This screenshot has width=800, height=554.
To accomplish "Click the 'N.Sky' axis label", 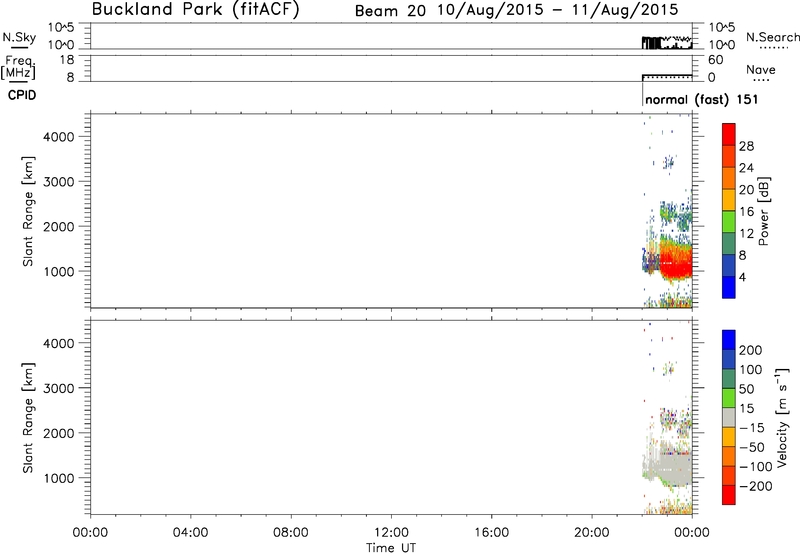I will point(19,37).
